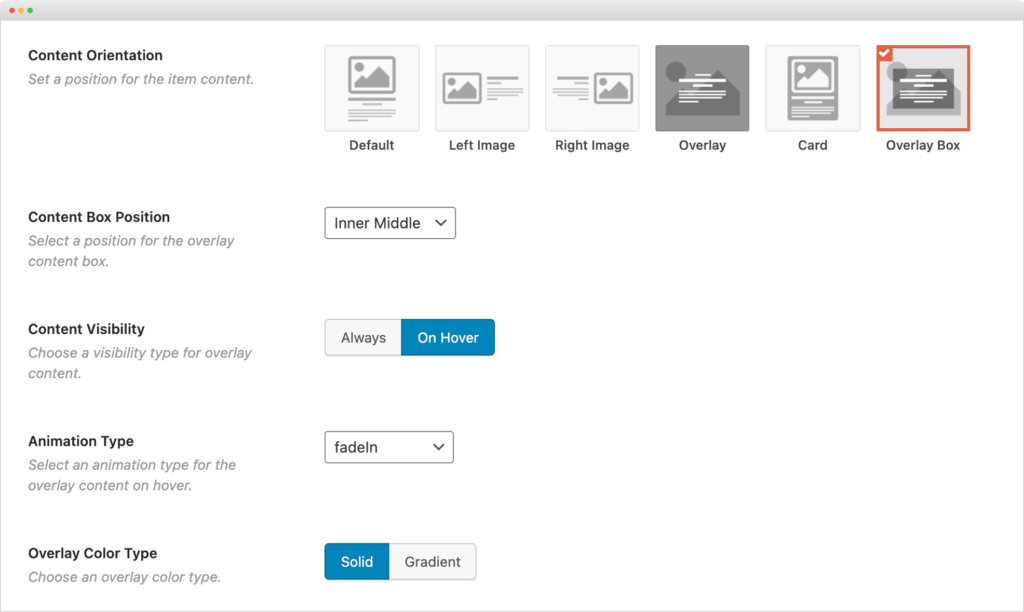
Task: Choose the Card layout icon
Action: [812, 88]
